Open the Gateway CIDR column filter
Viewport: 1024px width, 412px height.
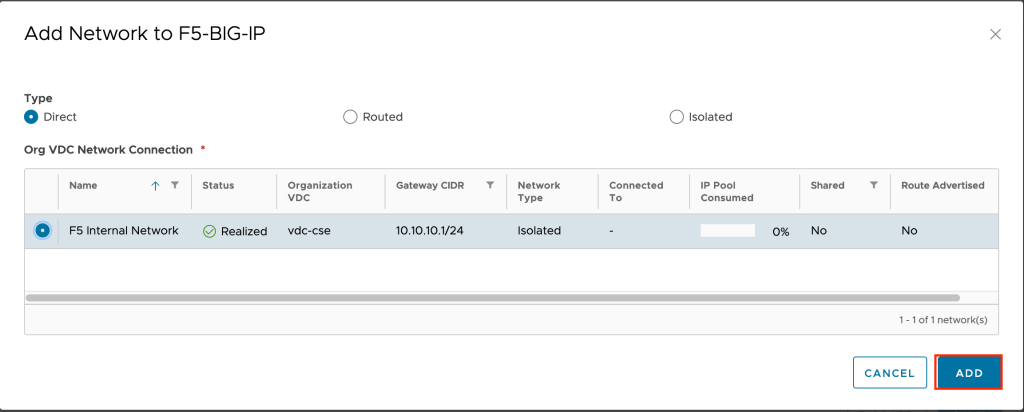click(490, 185)
